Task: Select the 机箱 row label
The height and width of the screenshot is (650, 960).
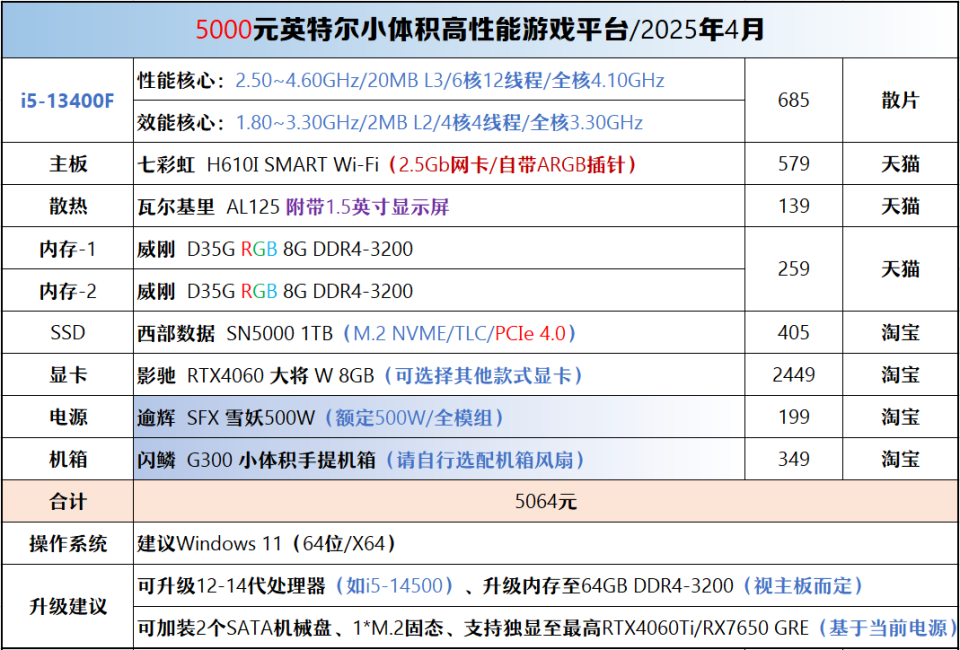Action: click(67, 459)
